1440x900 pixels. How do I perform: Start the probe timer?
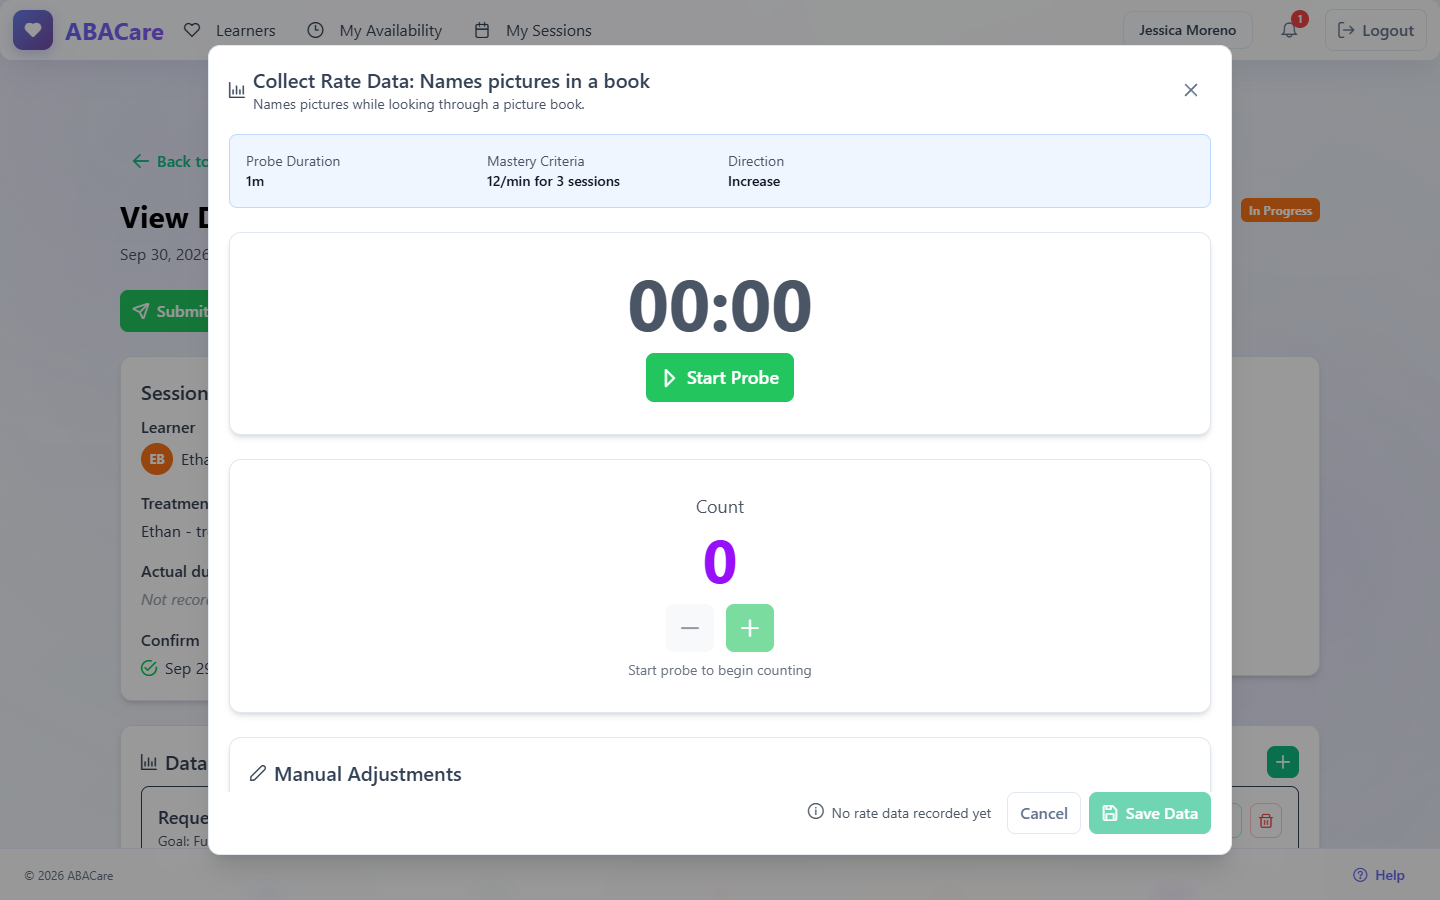click(720, 378)
